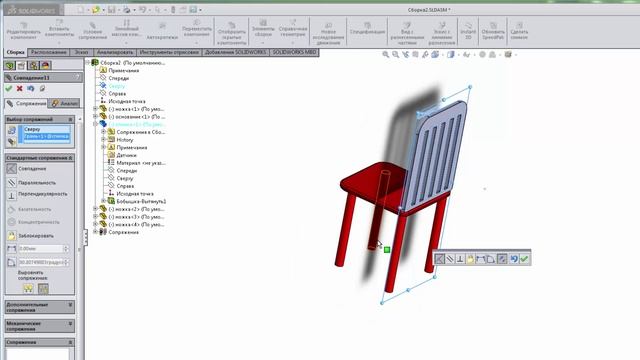Switch to Сопряжения tab in mate panel
This screenshot has height=360, width=640.
click(26, 104)
